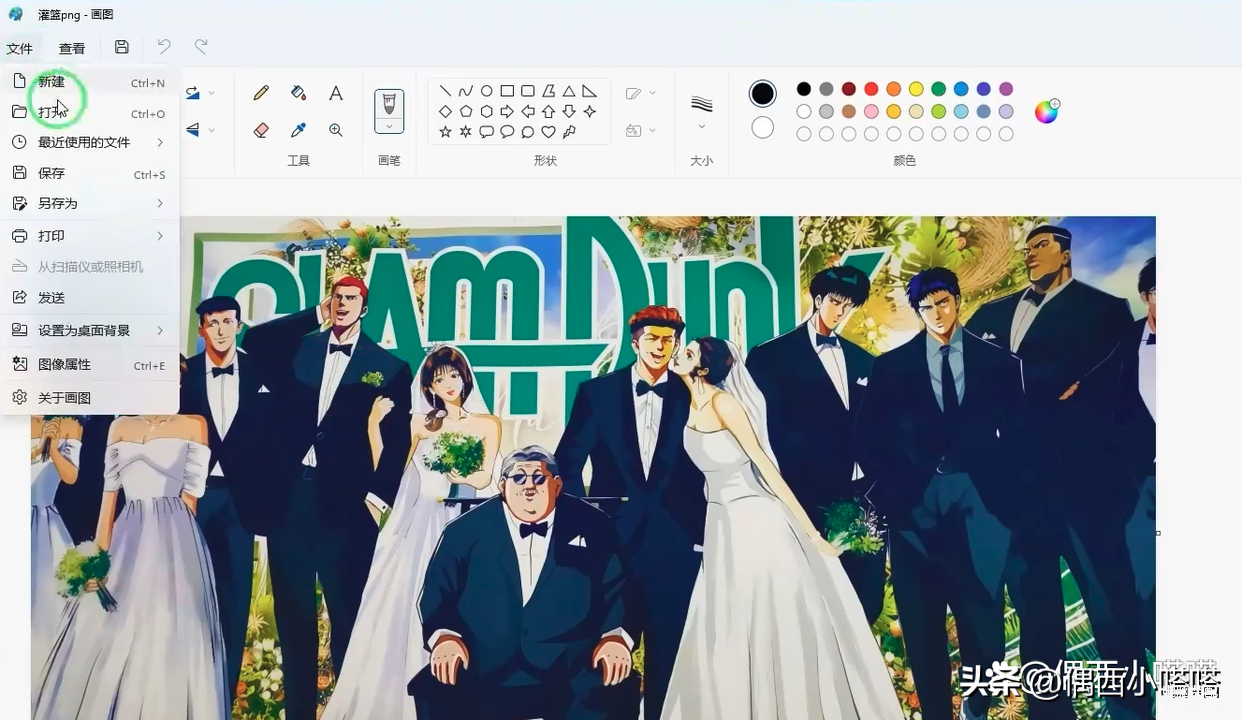Viewport: 1242px width, 720px height.
Task: Choose the Four-point star shape
Action: [x=590, y=111]
